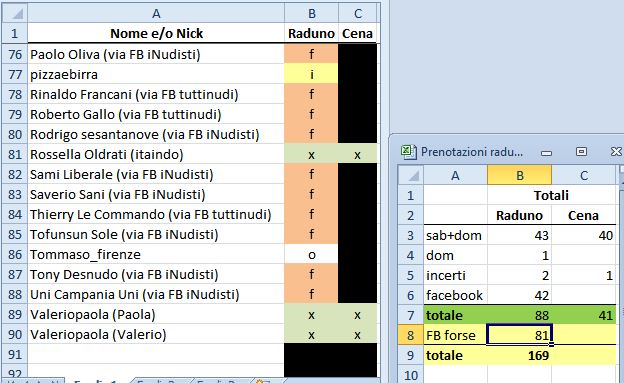The image size is (624, 383).
Task: Click the Raduno header in left sheet
Action: pyautogui.click(x=311, y=33)
